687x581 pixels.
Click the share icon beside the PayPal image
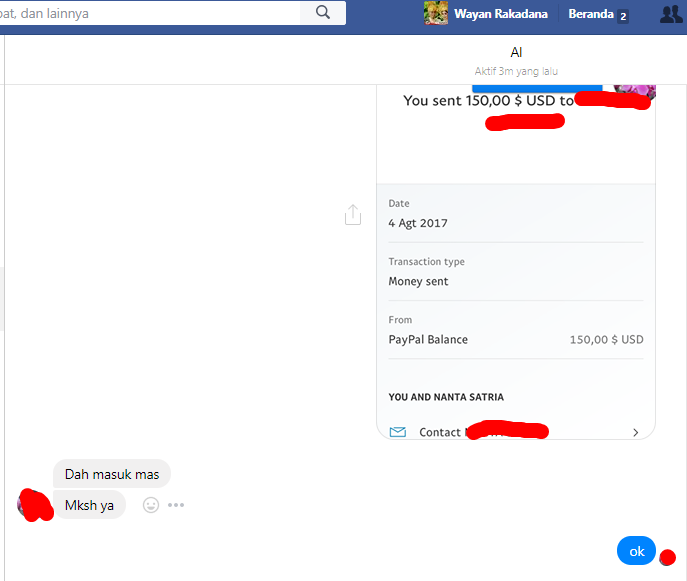click(x=353, y=215)
